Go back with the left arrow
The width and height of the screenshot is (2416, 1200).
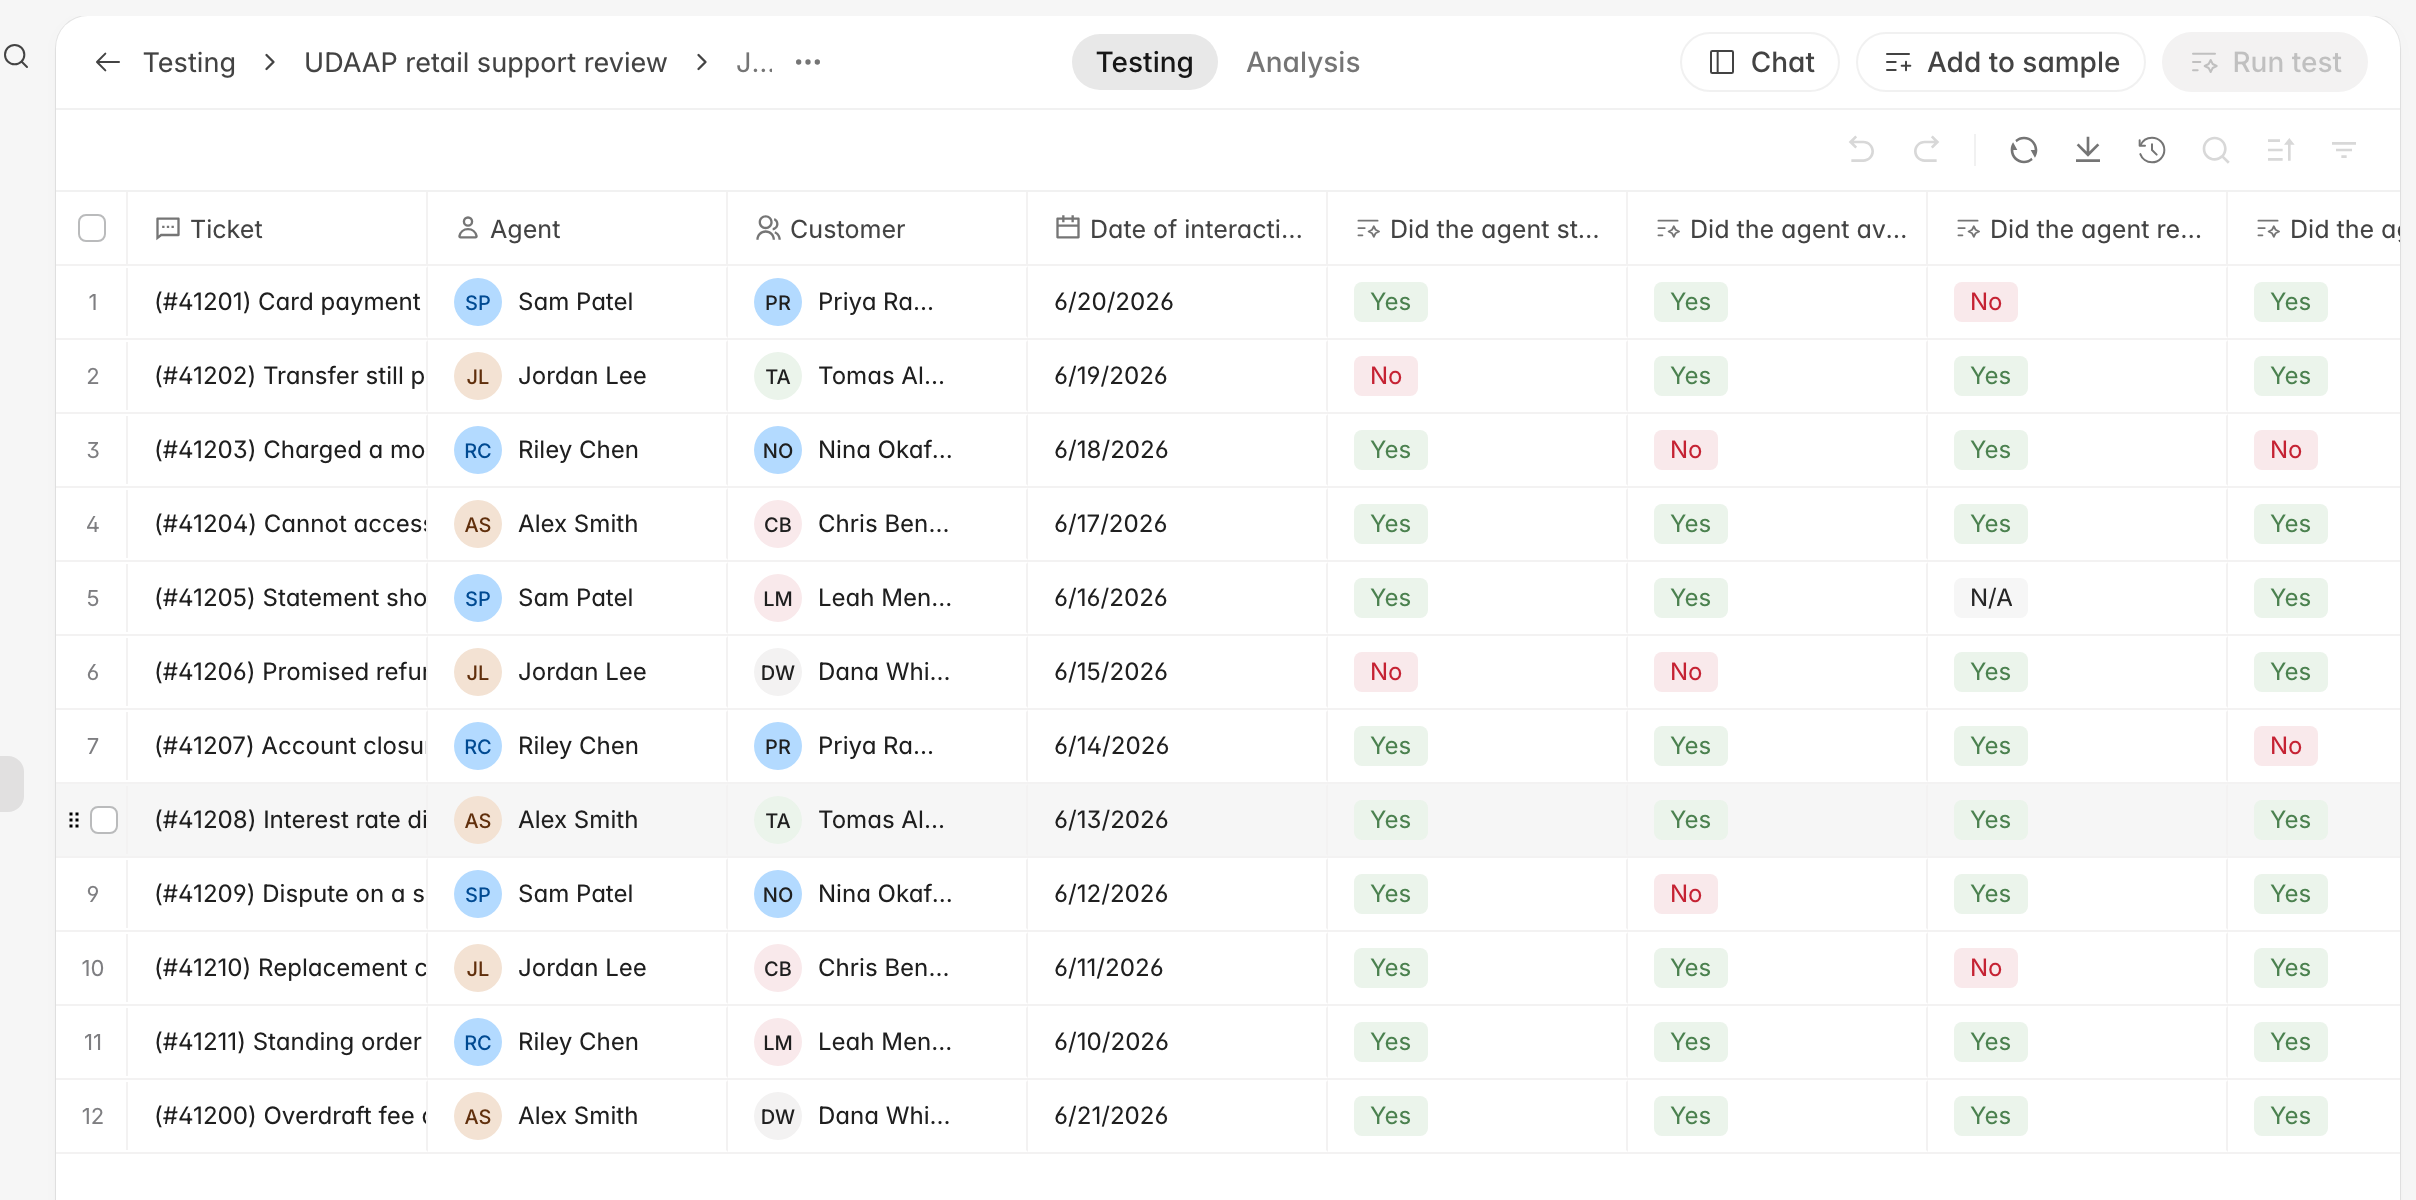pos(108,62)
